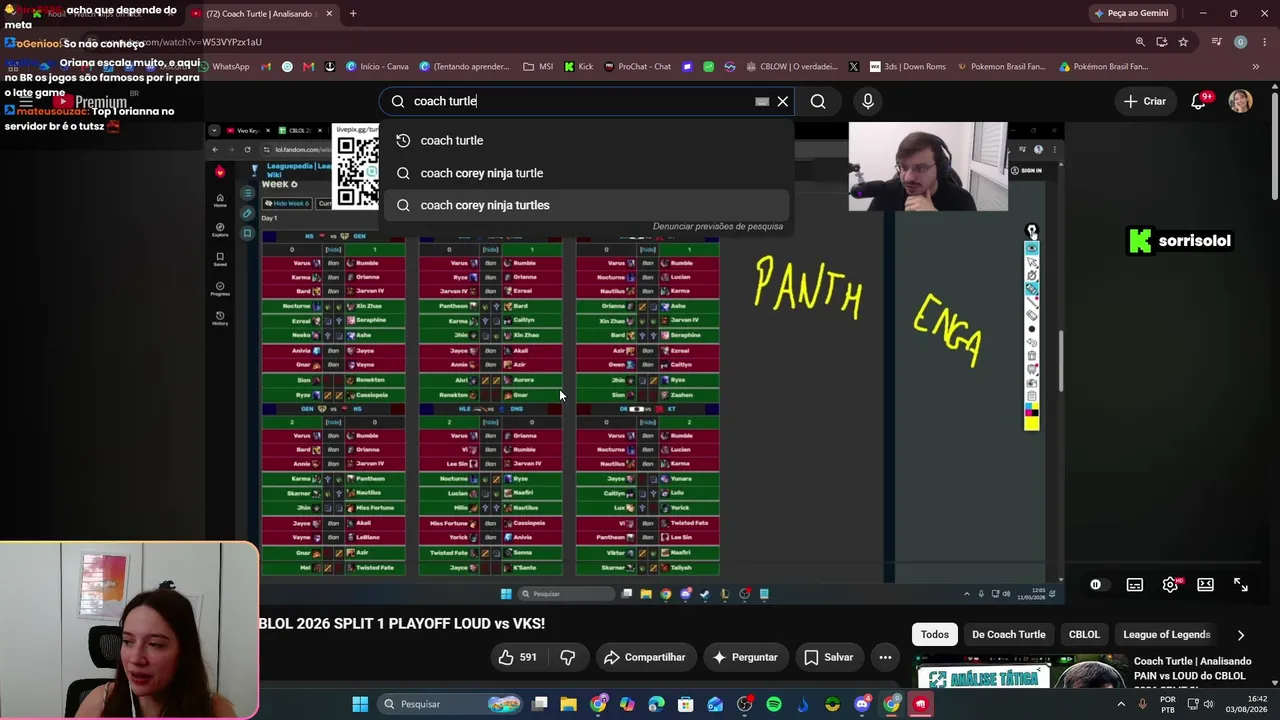Toggle subtitles in the video player

coord(1135,585)
